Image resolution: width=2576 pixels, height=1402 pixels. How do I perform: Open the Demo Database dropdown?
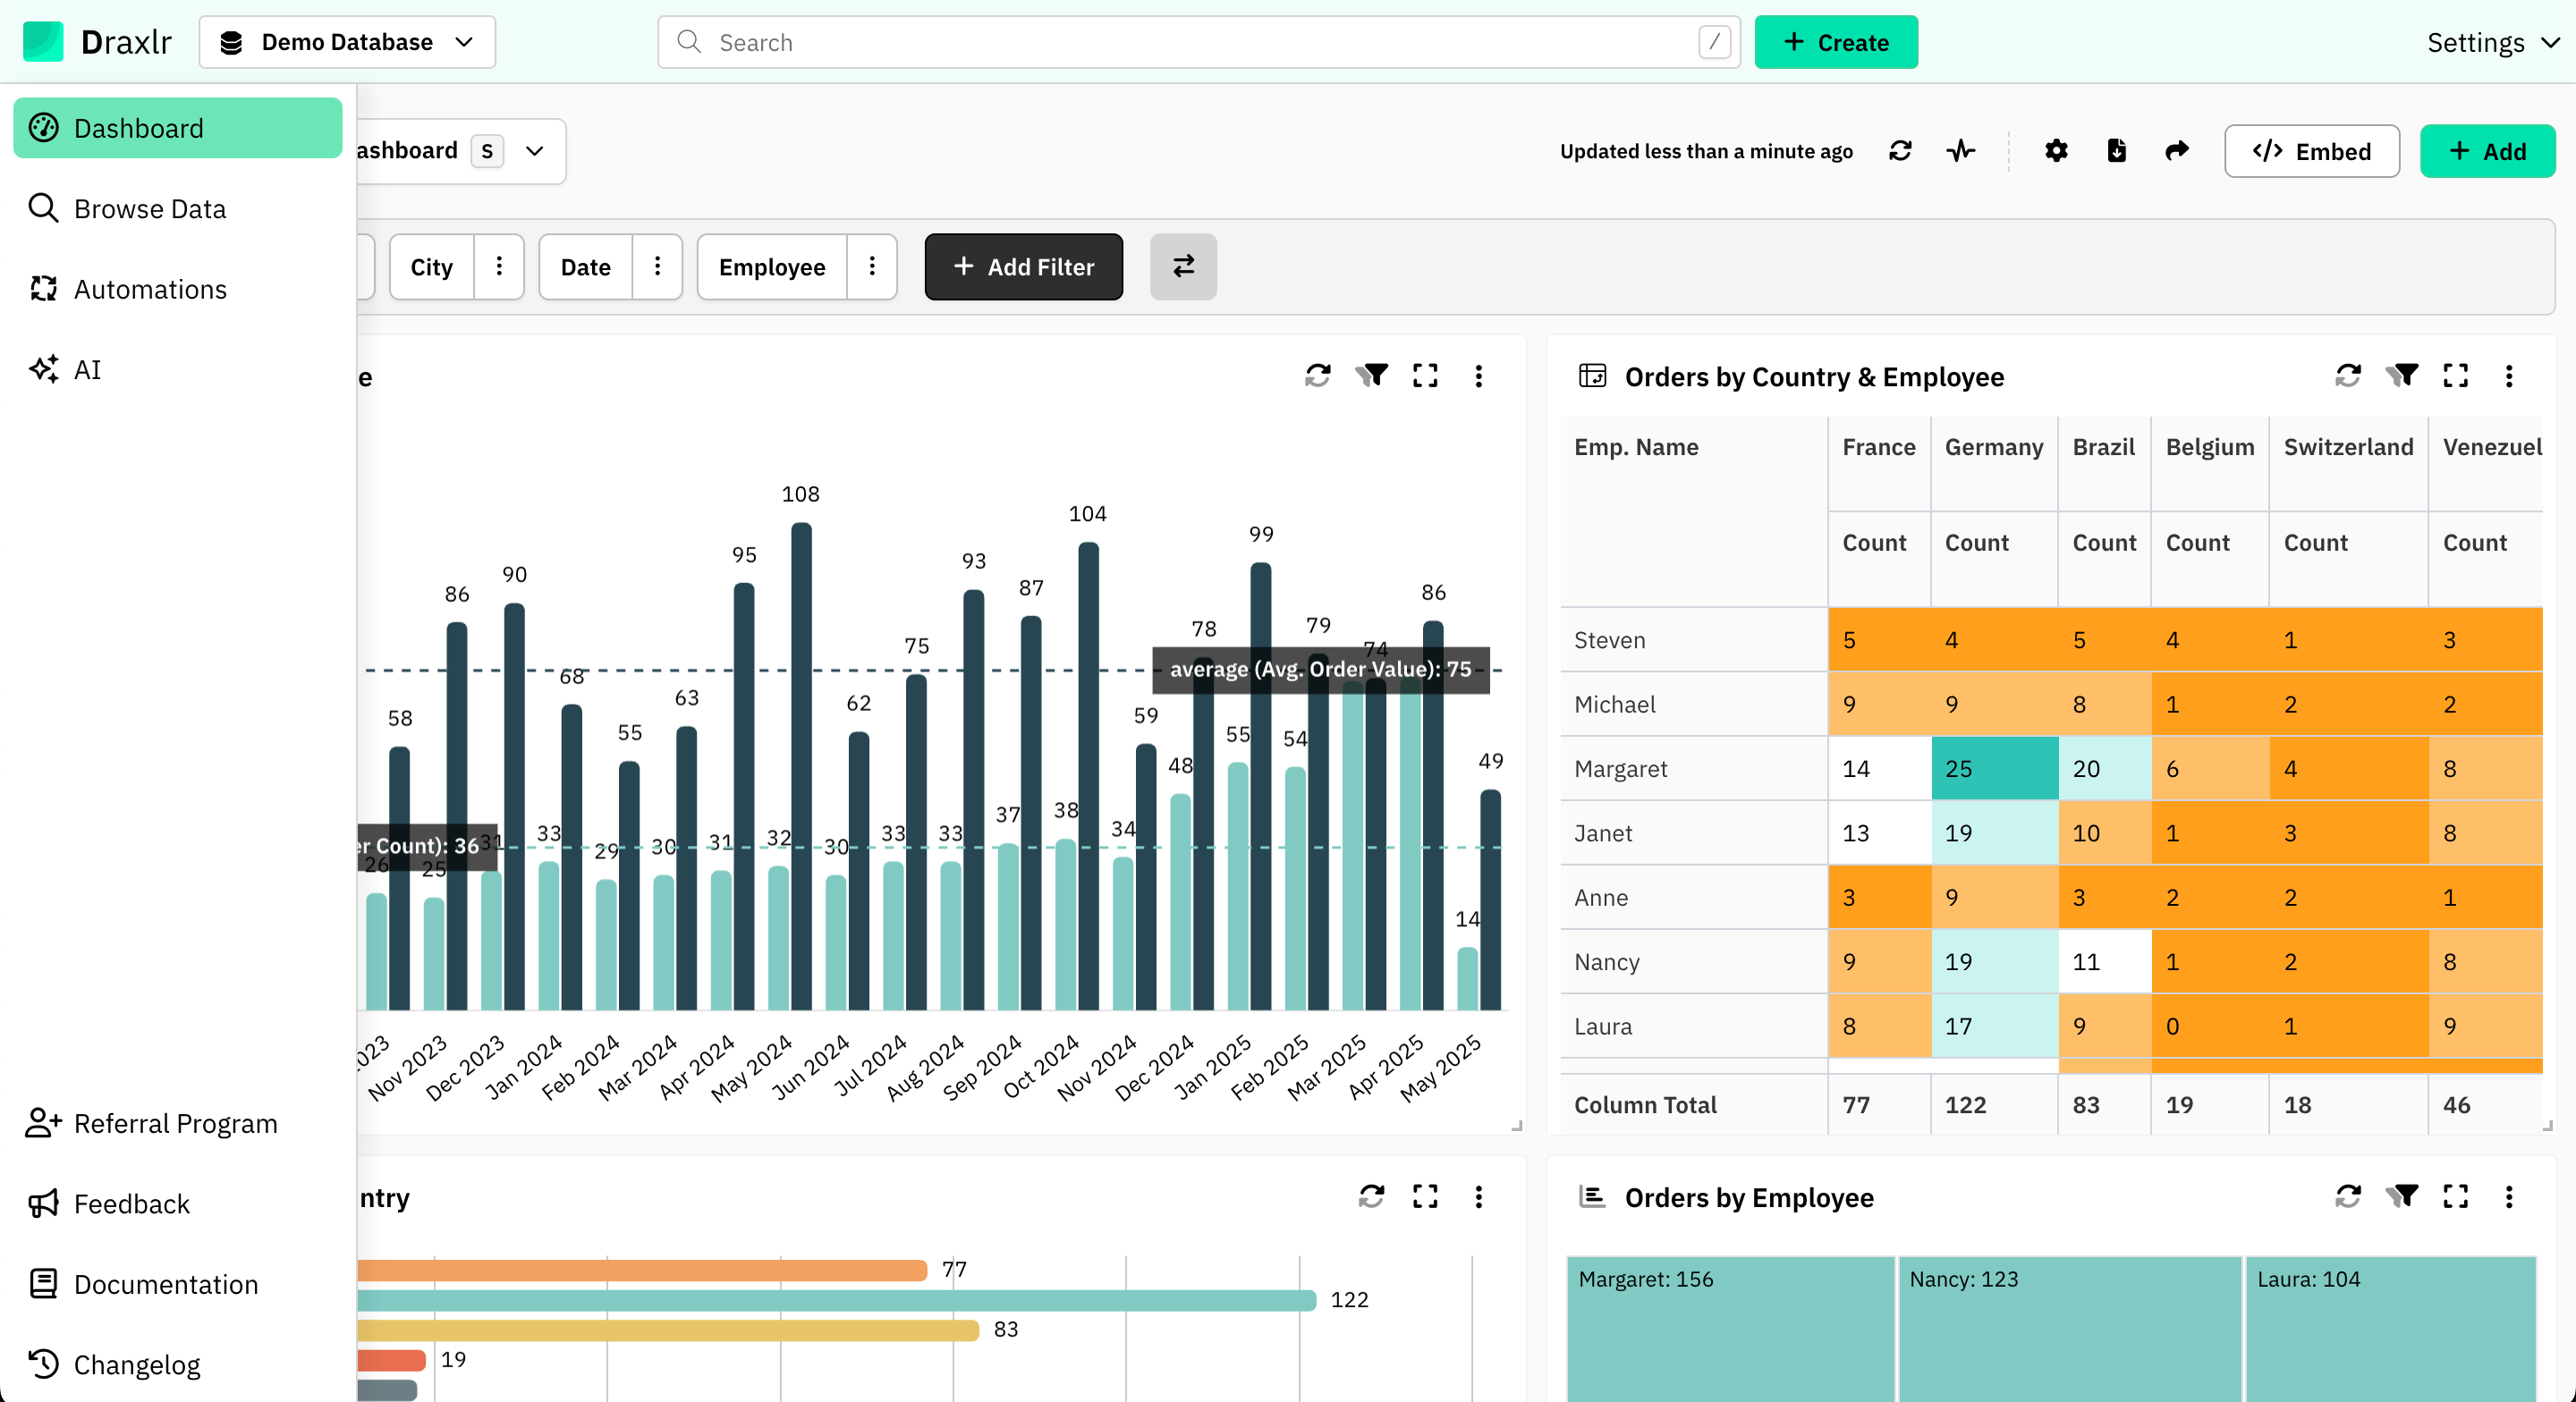[347, 42]
